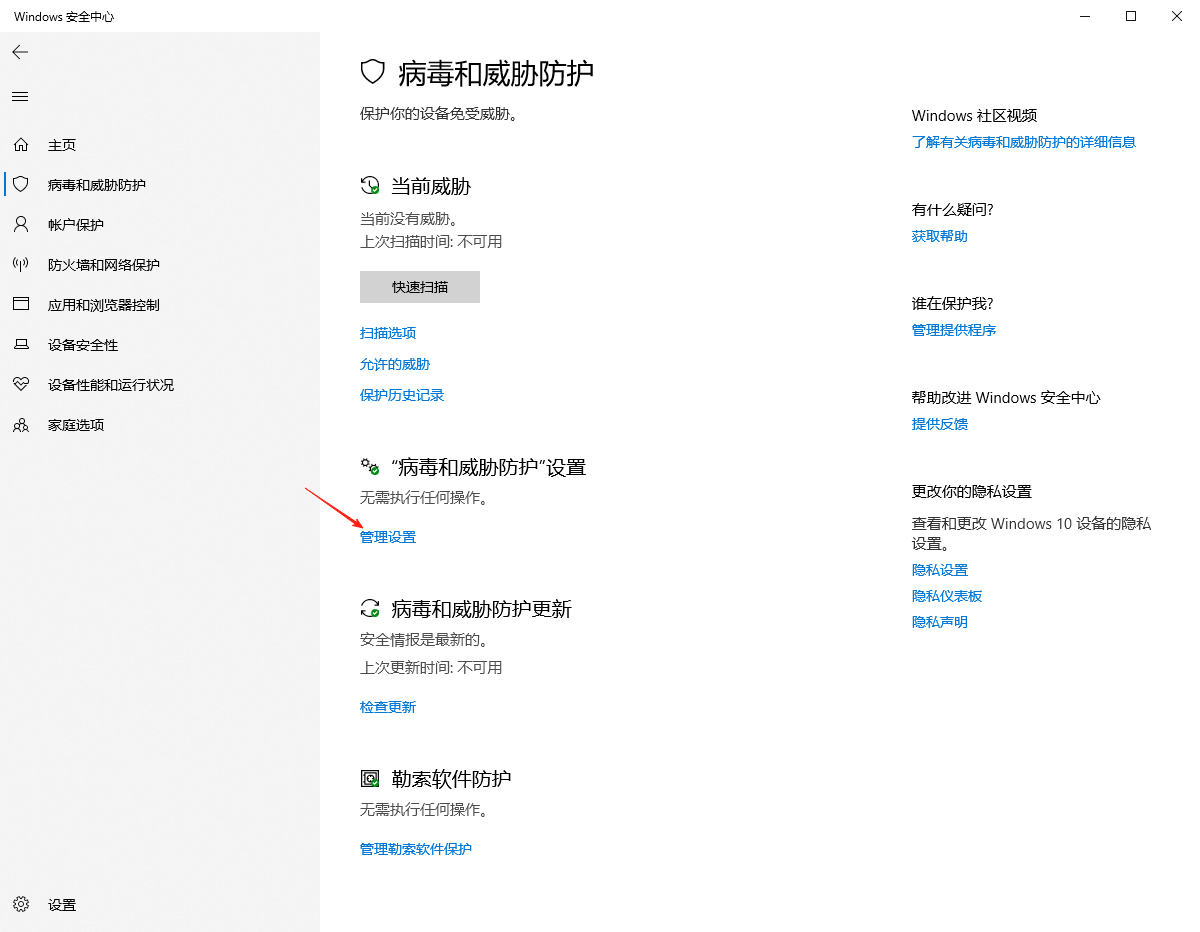Click the wireless icon for 防火墙和网络保护

coord(21,265)
